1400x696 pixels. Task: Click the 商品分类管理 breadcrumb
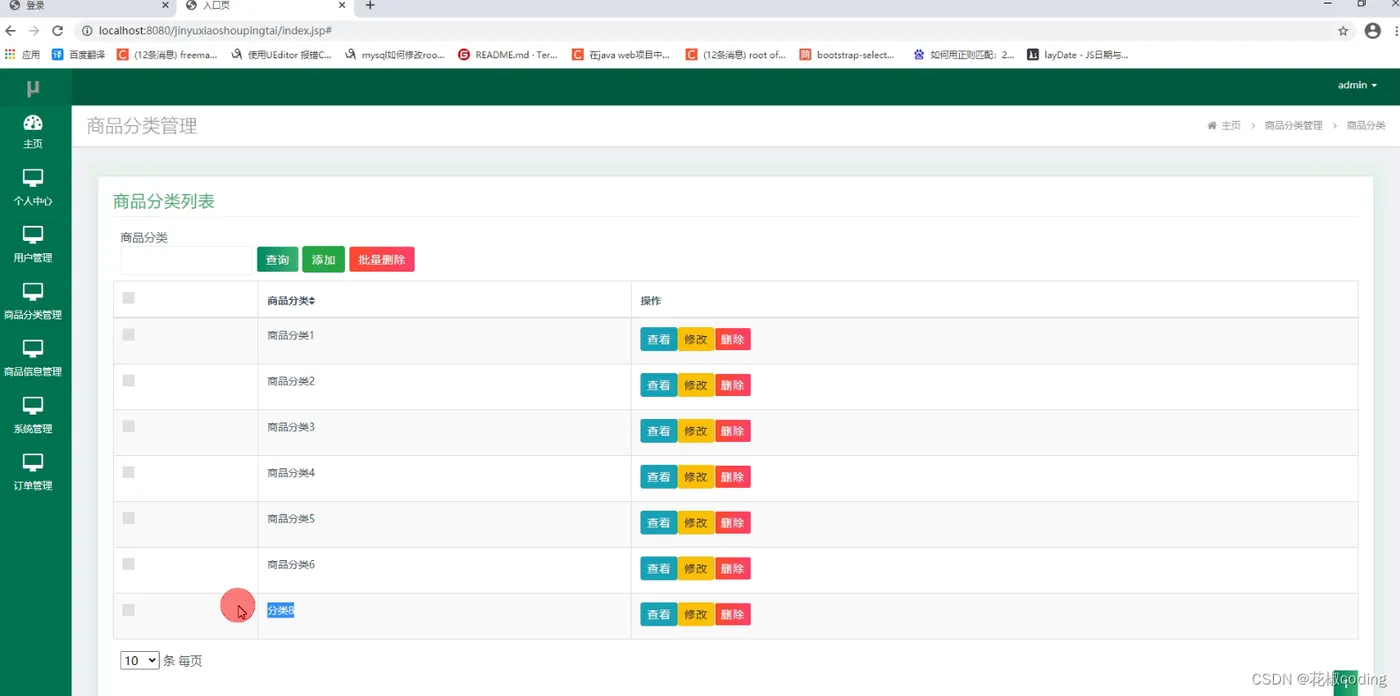pos(1293,126)
